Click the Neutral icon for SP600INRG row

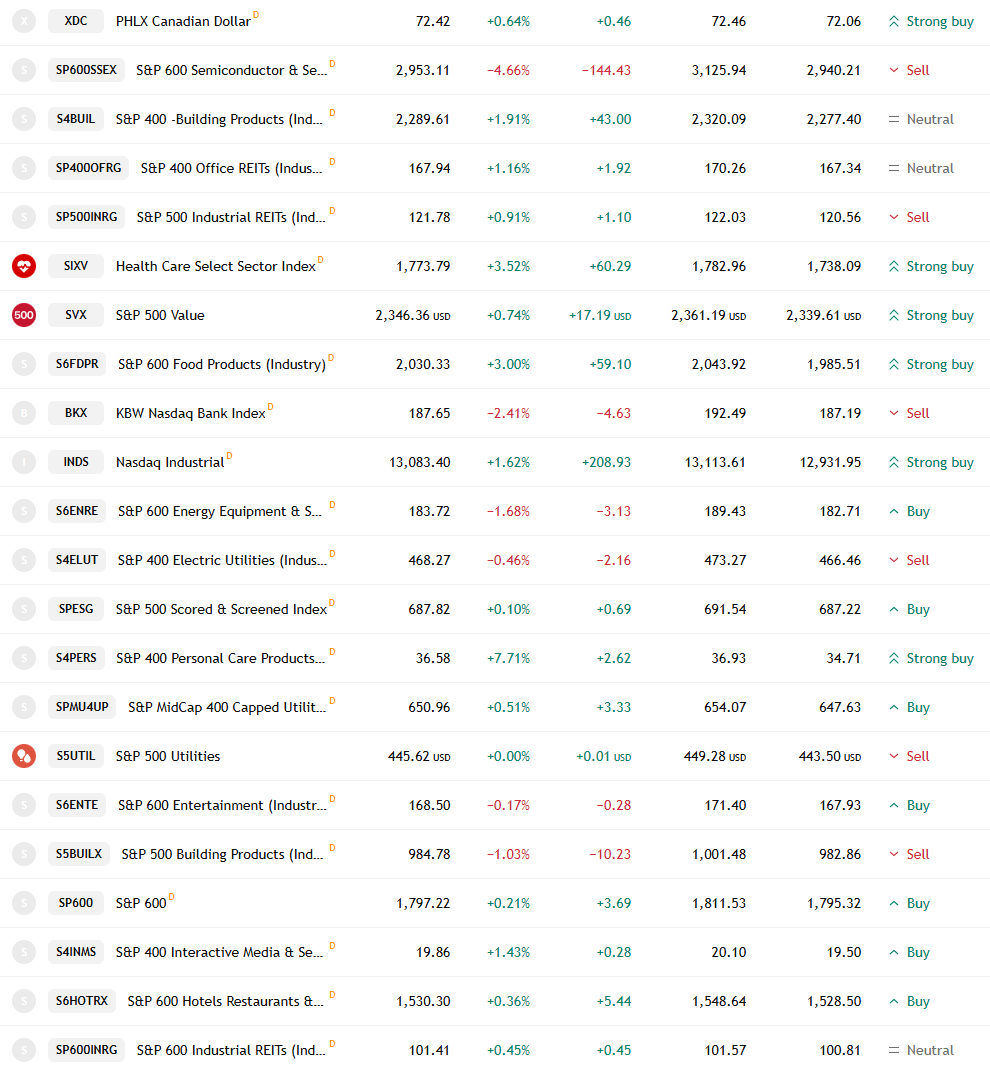[x=894, y=1050]
